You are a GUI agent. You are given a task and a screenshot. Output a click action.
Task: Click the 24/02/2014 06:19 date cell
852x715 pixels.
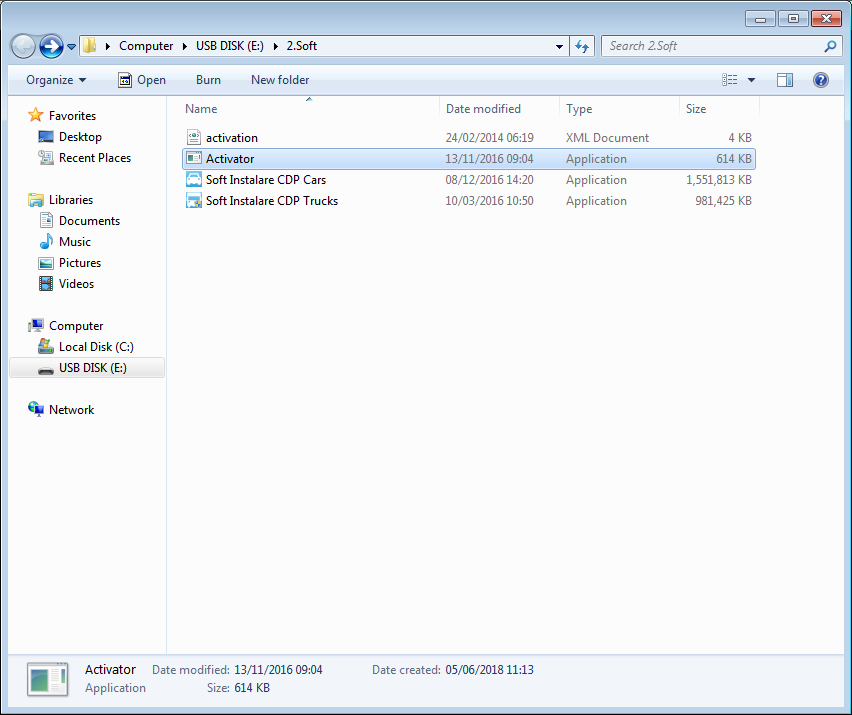pyautogui.click(x=489, y=137)
